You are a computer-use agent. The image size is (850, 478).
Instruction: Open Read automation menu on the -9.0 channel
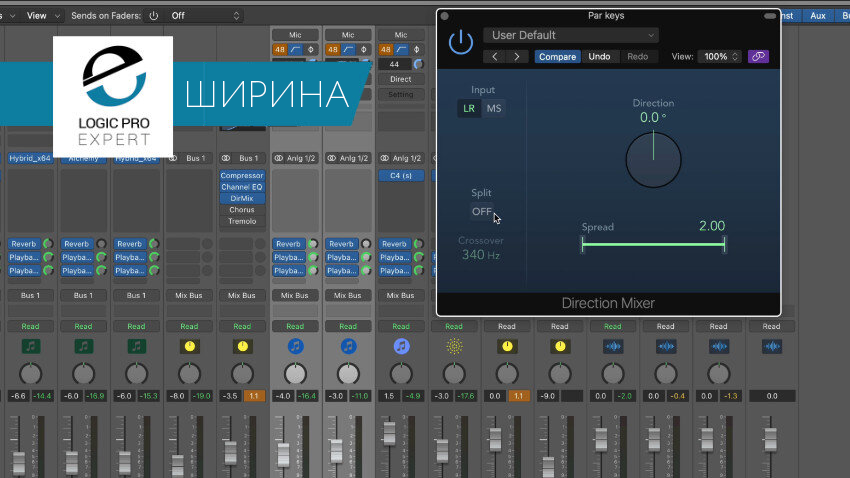[560, 326]
